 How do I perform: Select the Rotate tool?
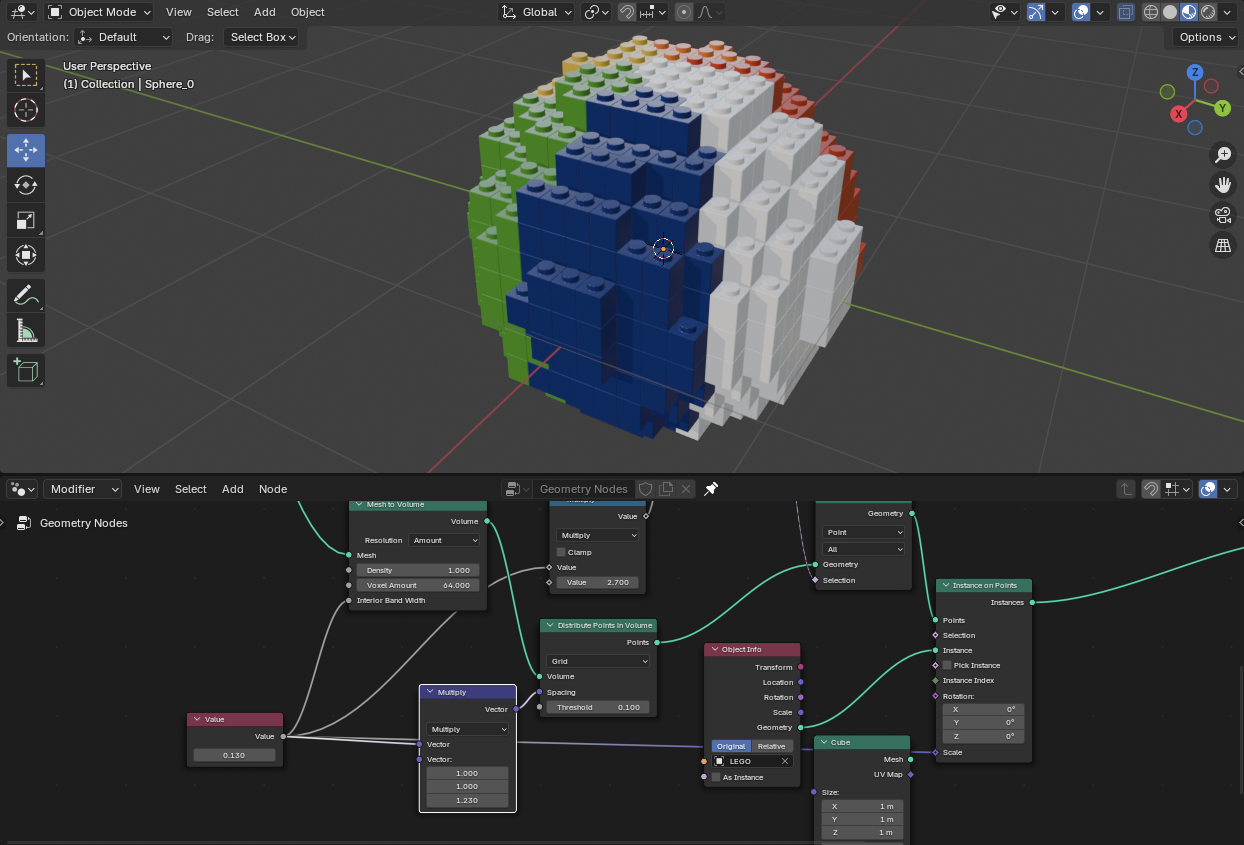(26, 185)
